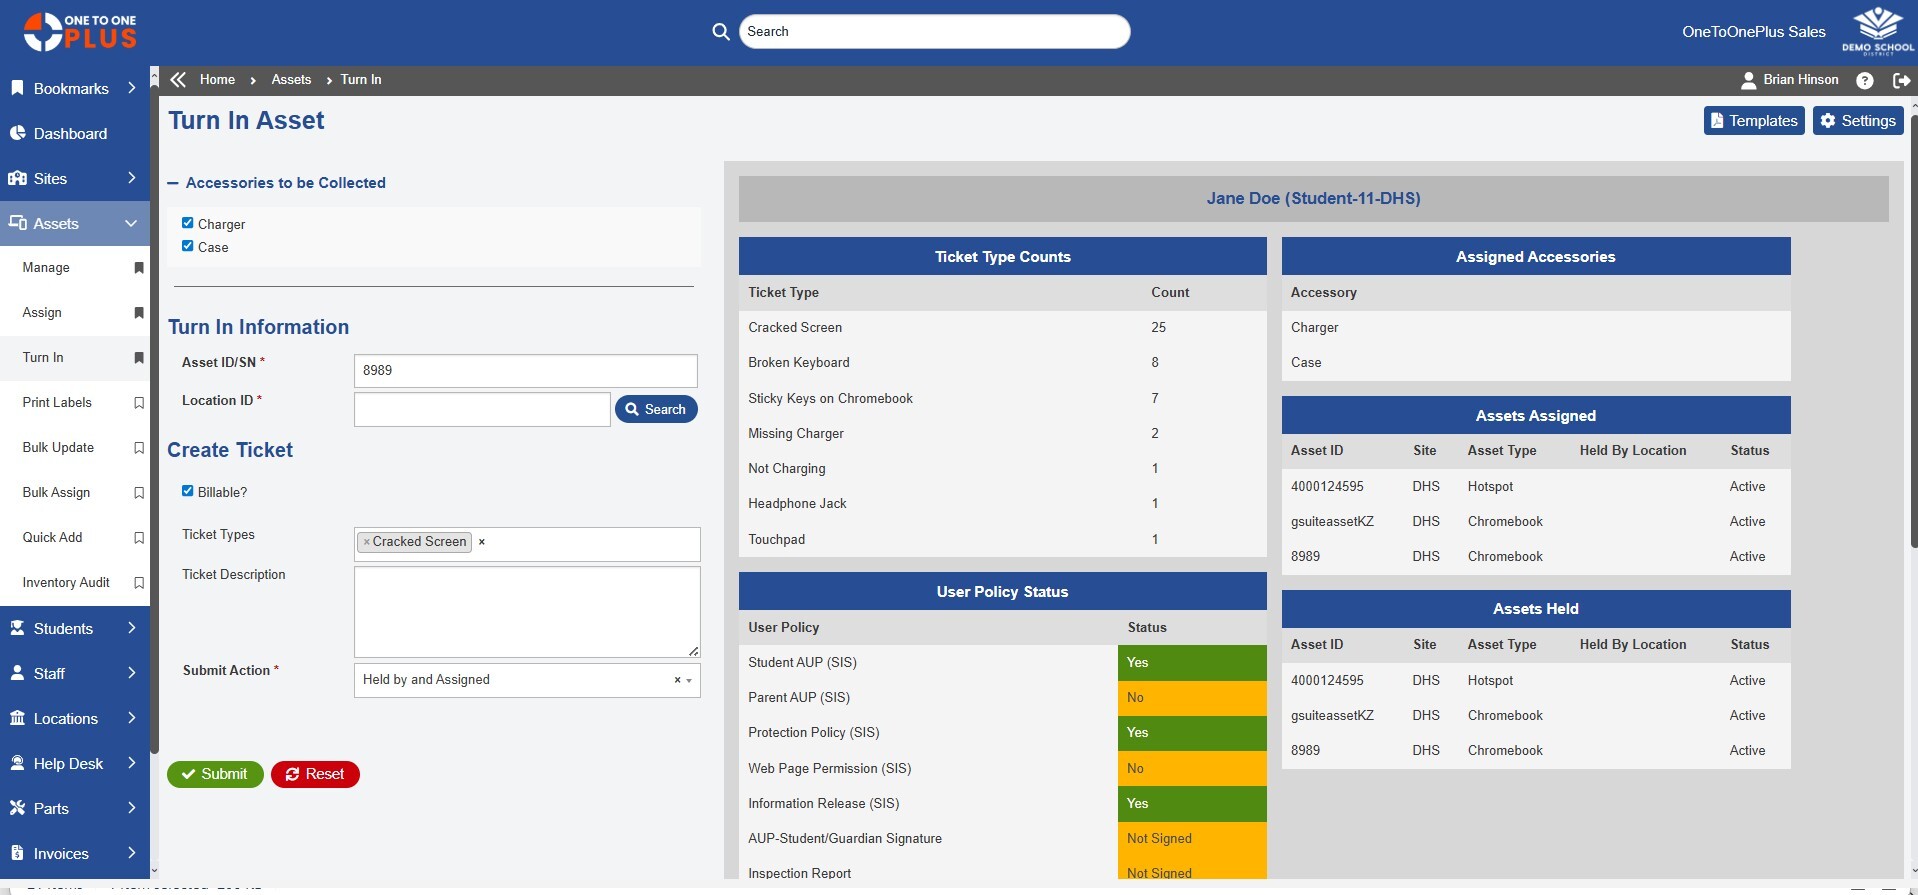Click the help question mark icon
Viewport: 1918px width, 895px height.
tap(1864, 81)
